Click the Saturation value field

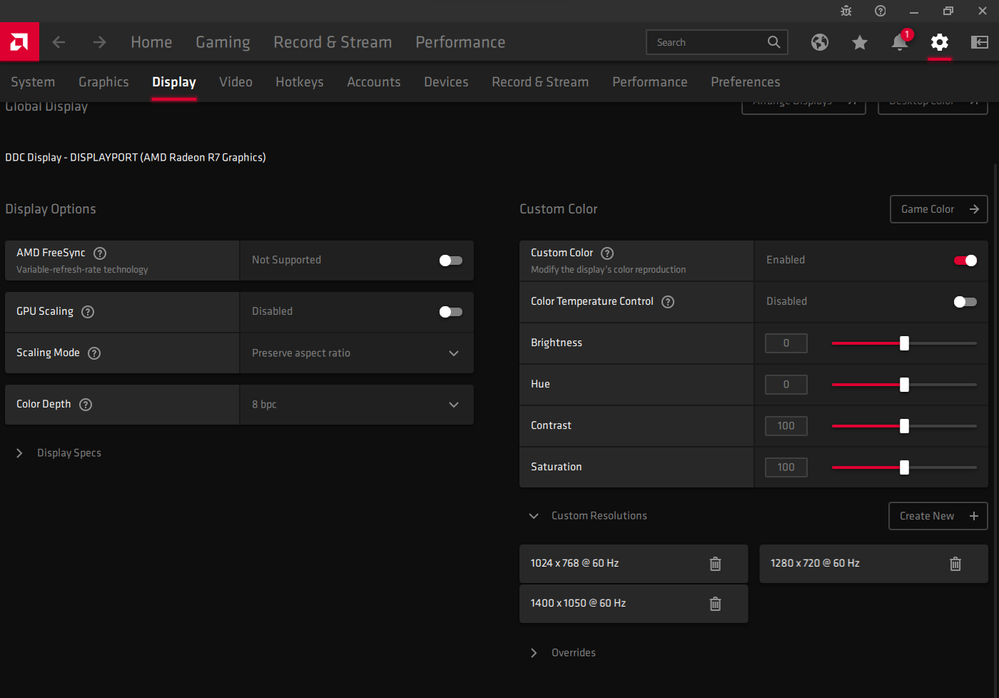click(786, 467)
